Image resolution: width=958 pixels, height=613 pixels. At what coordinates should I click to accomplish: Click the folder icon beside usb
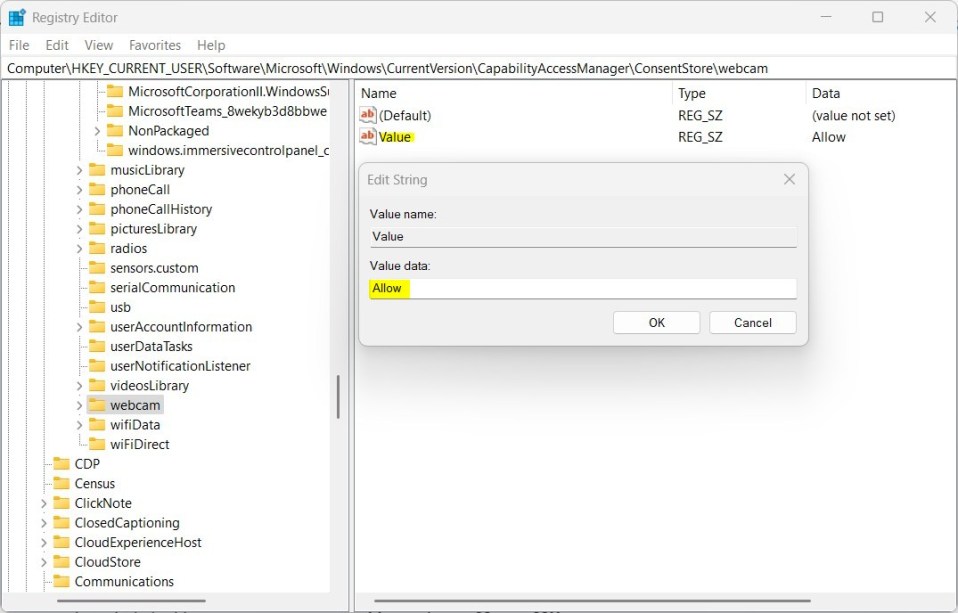click(97, 307)
